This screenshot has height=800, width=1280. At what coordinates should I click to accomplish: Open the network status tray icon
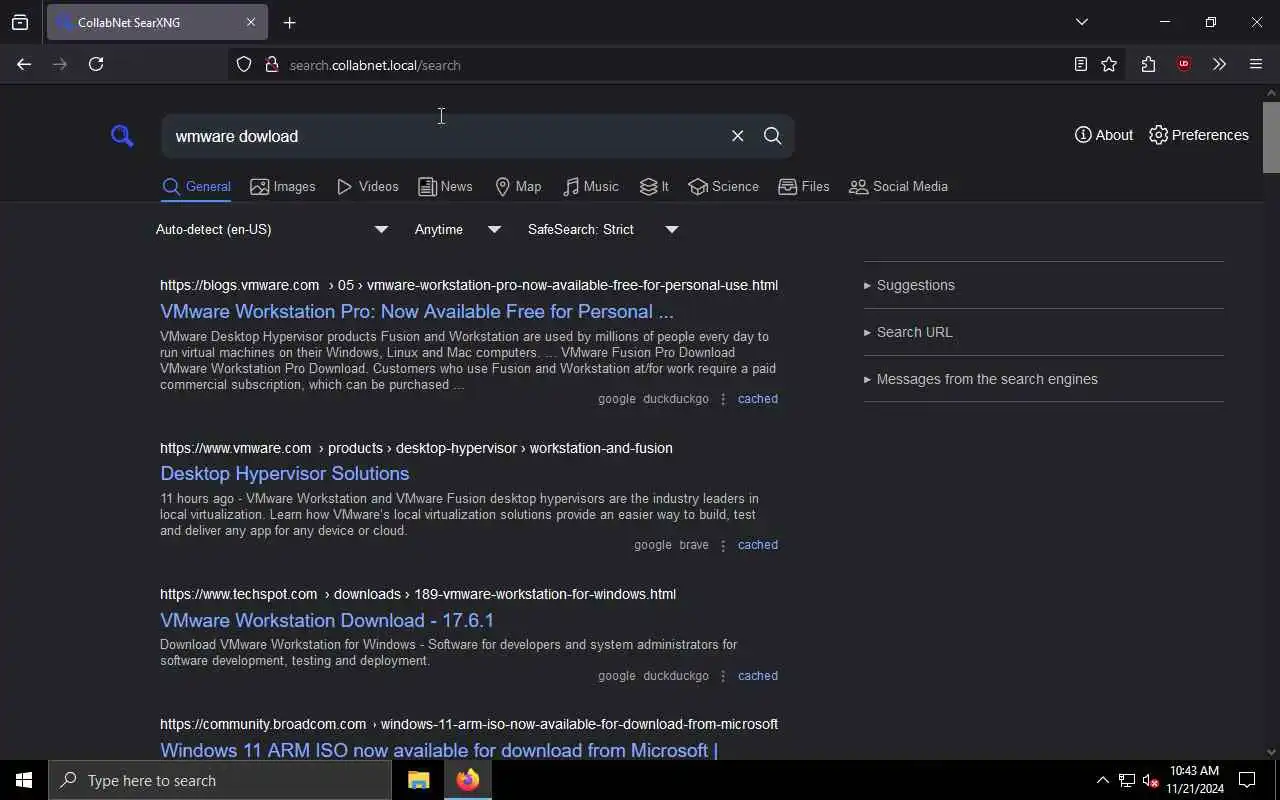point(1127,780)
